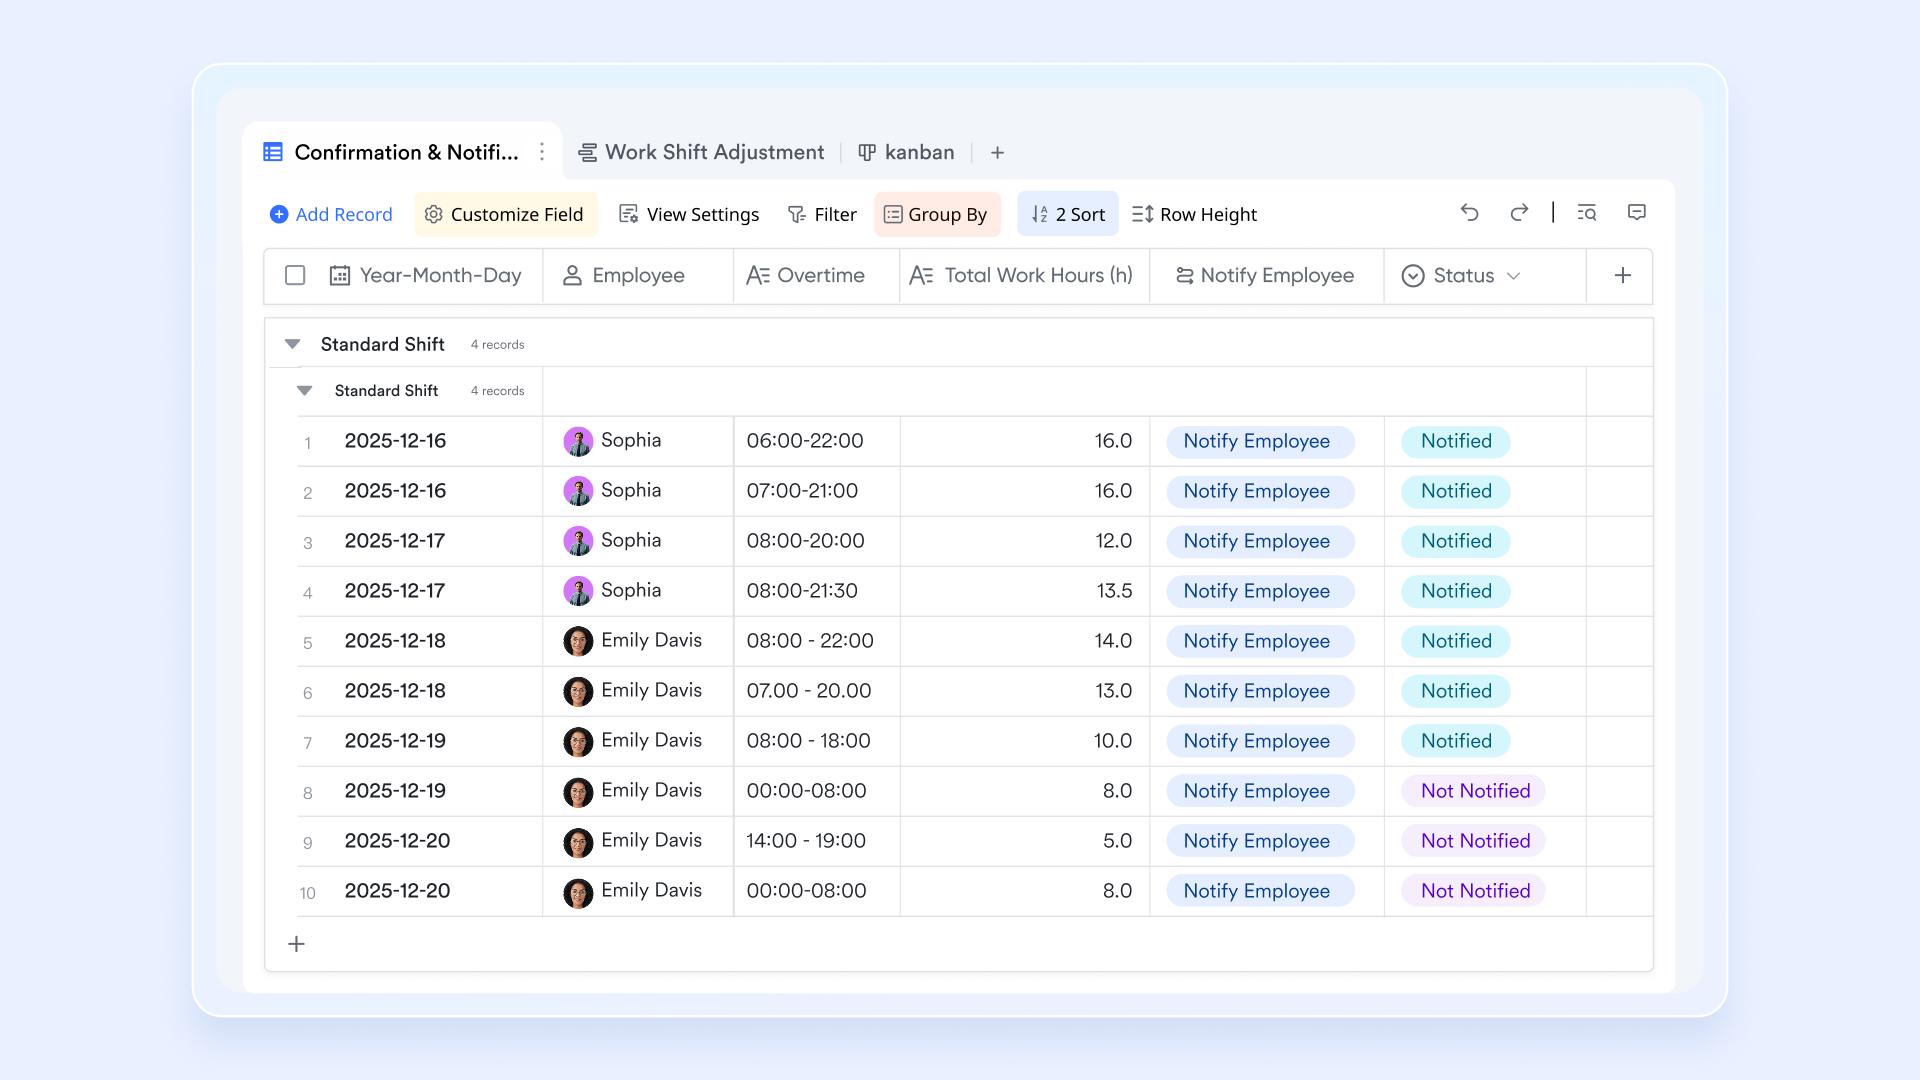Open Row Height options
This screenshot has width=1920, height=1080.
1194,215
